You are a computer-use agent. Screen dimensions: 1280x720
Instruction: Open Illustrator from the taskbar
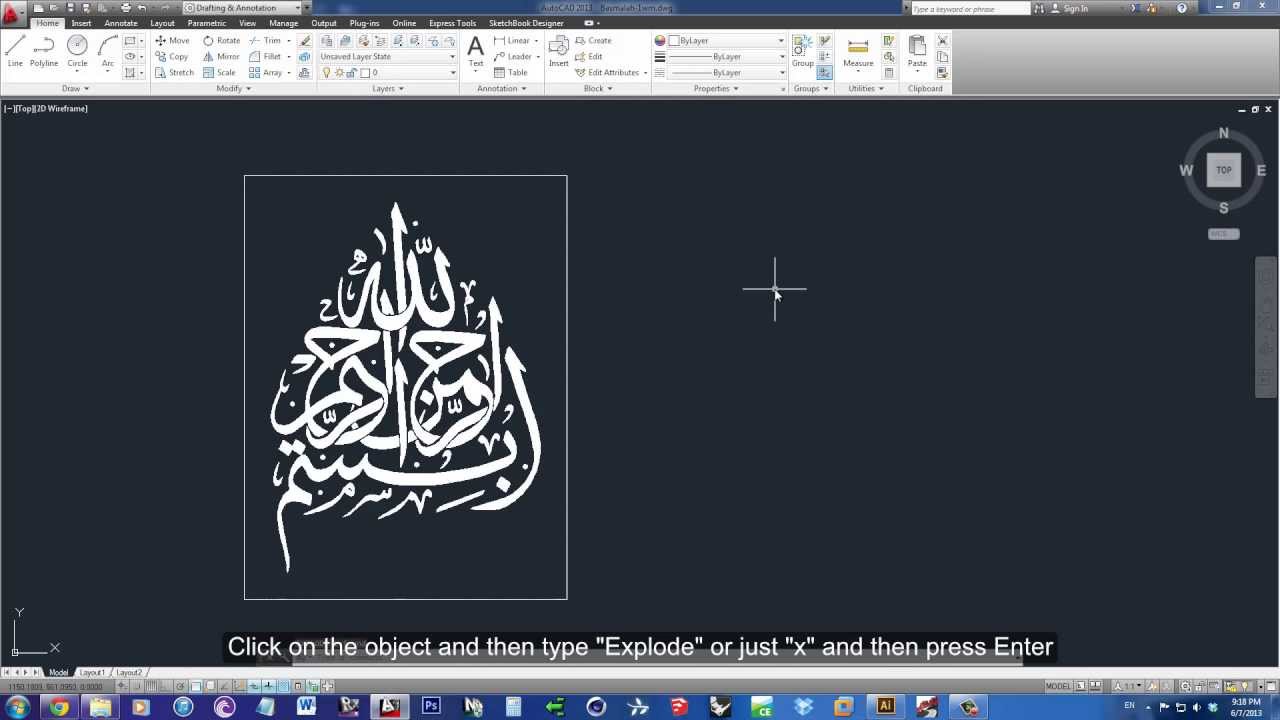(x=885, y=707)
